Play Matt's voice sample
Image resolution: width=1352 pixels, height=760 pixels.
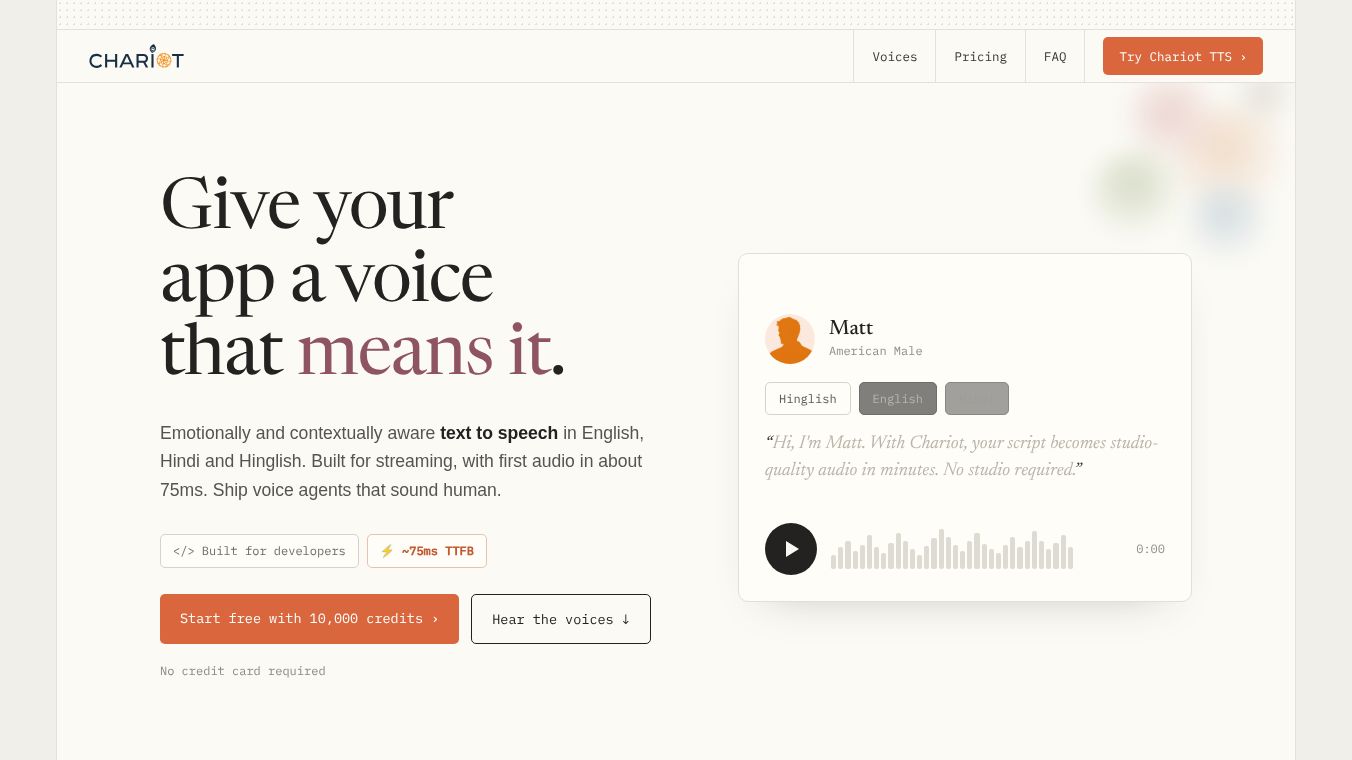(x=791, y=549)
